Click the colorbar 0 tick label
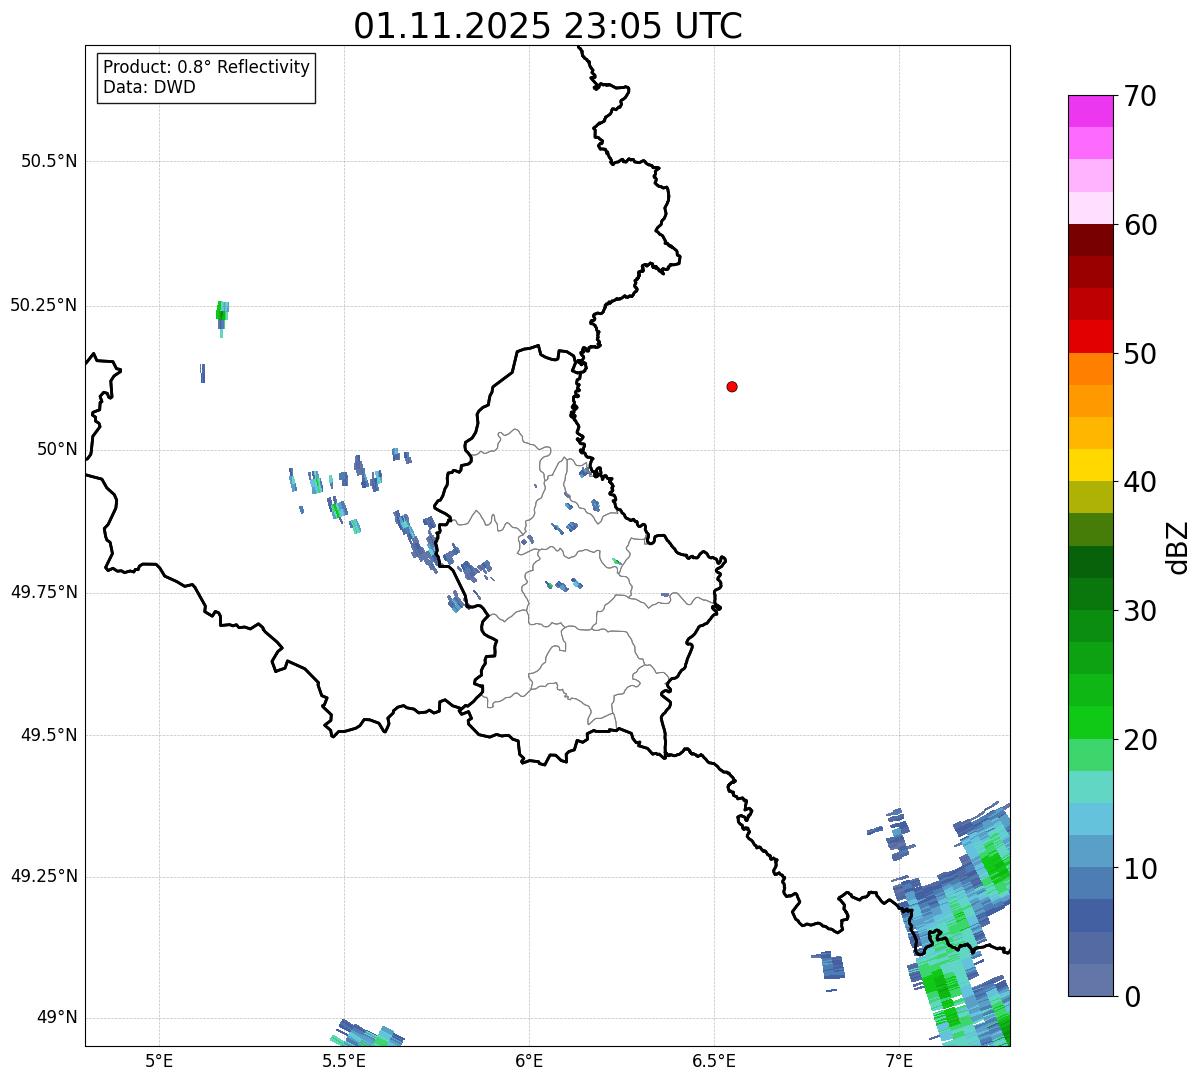This screenshot has height=1081, width=1202. [1132, 997]
